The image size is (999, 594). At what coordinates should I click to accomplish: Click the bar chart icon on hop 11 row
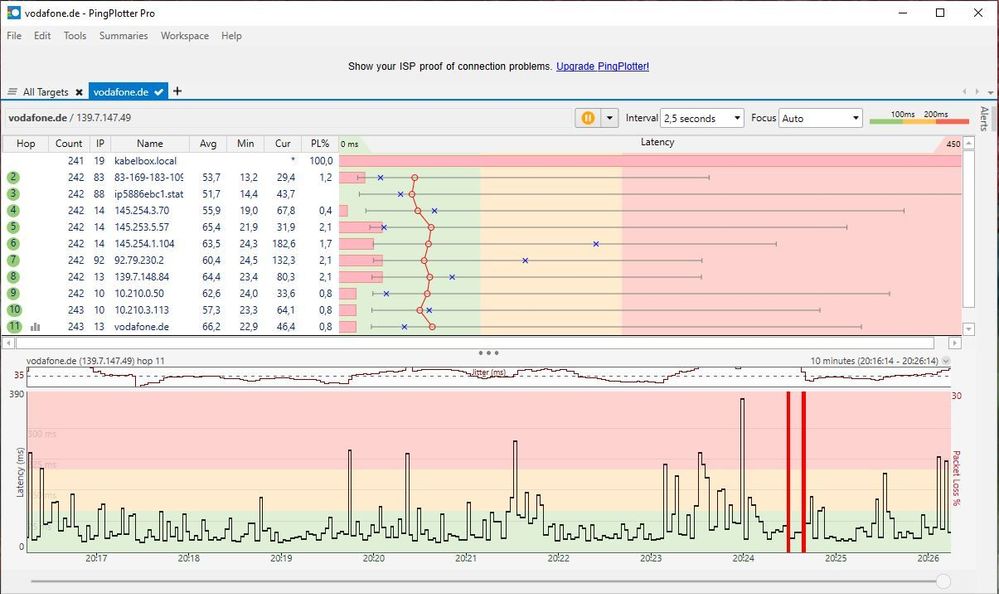(36, 327)
